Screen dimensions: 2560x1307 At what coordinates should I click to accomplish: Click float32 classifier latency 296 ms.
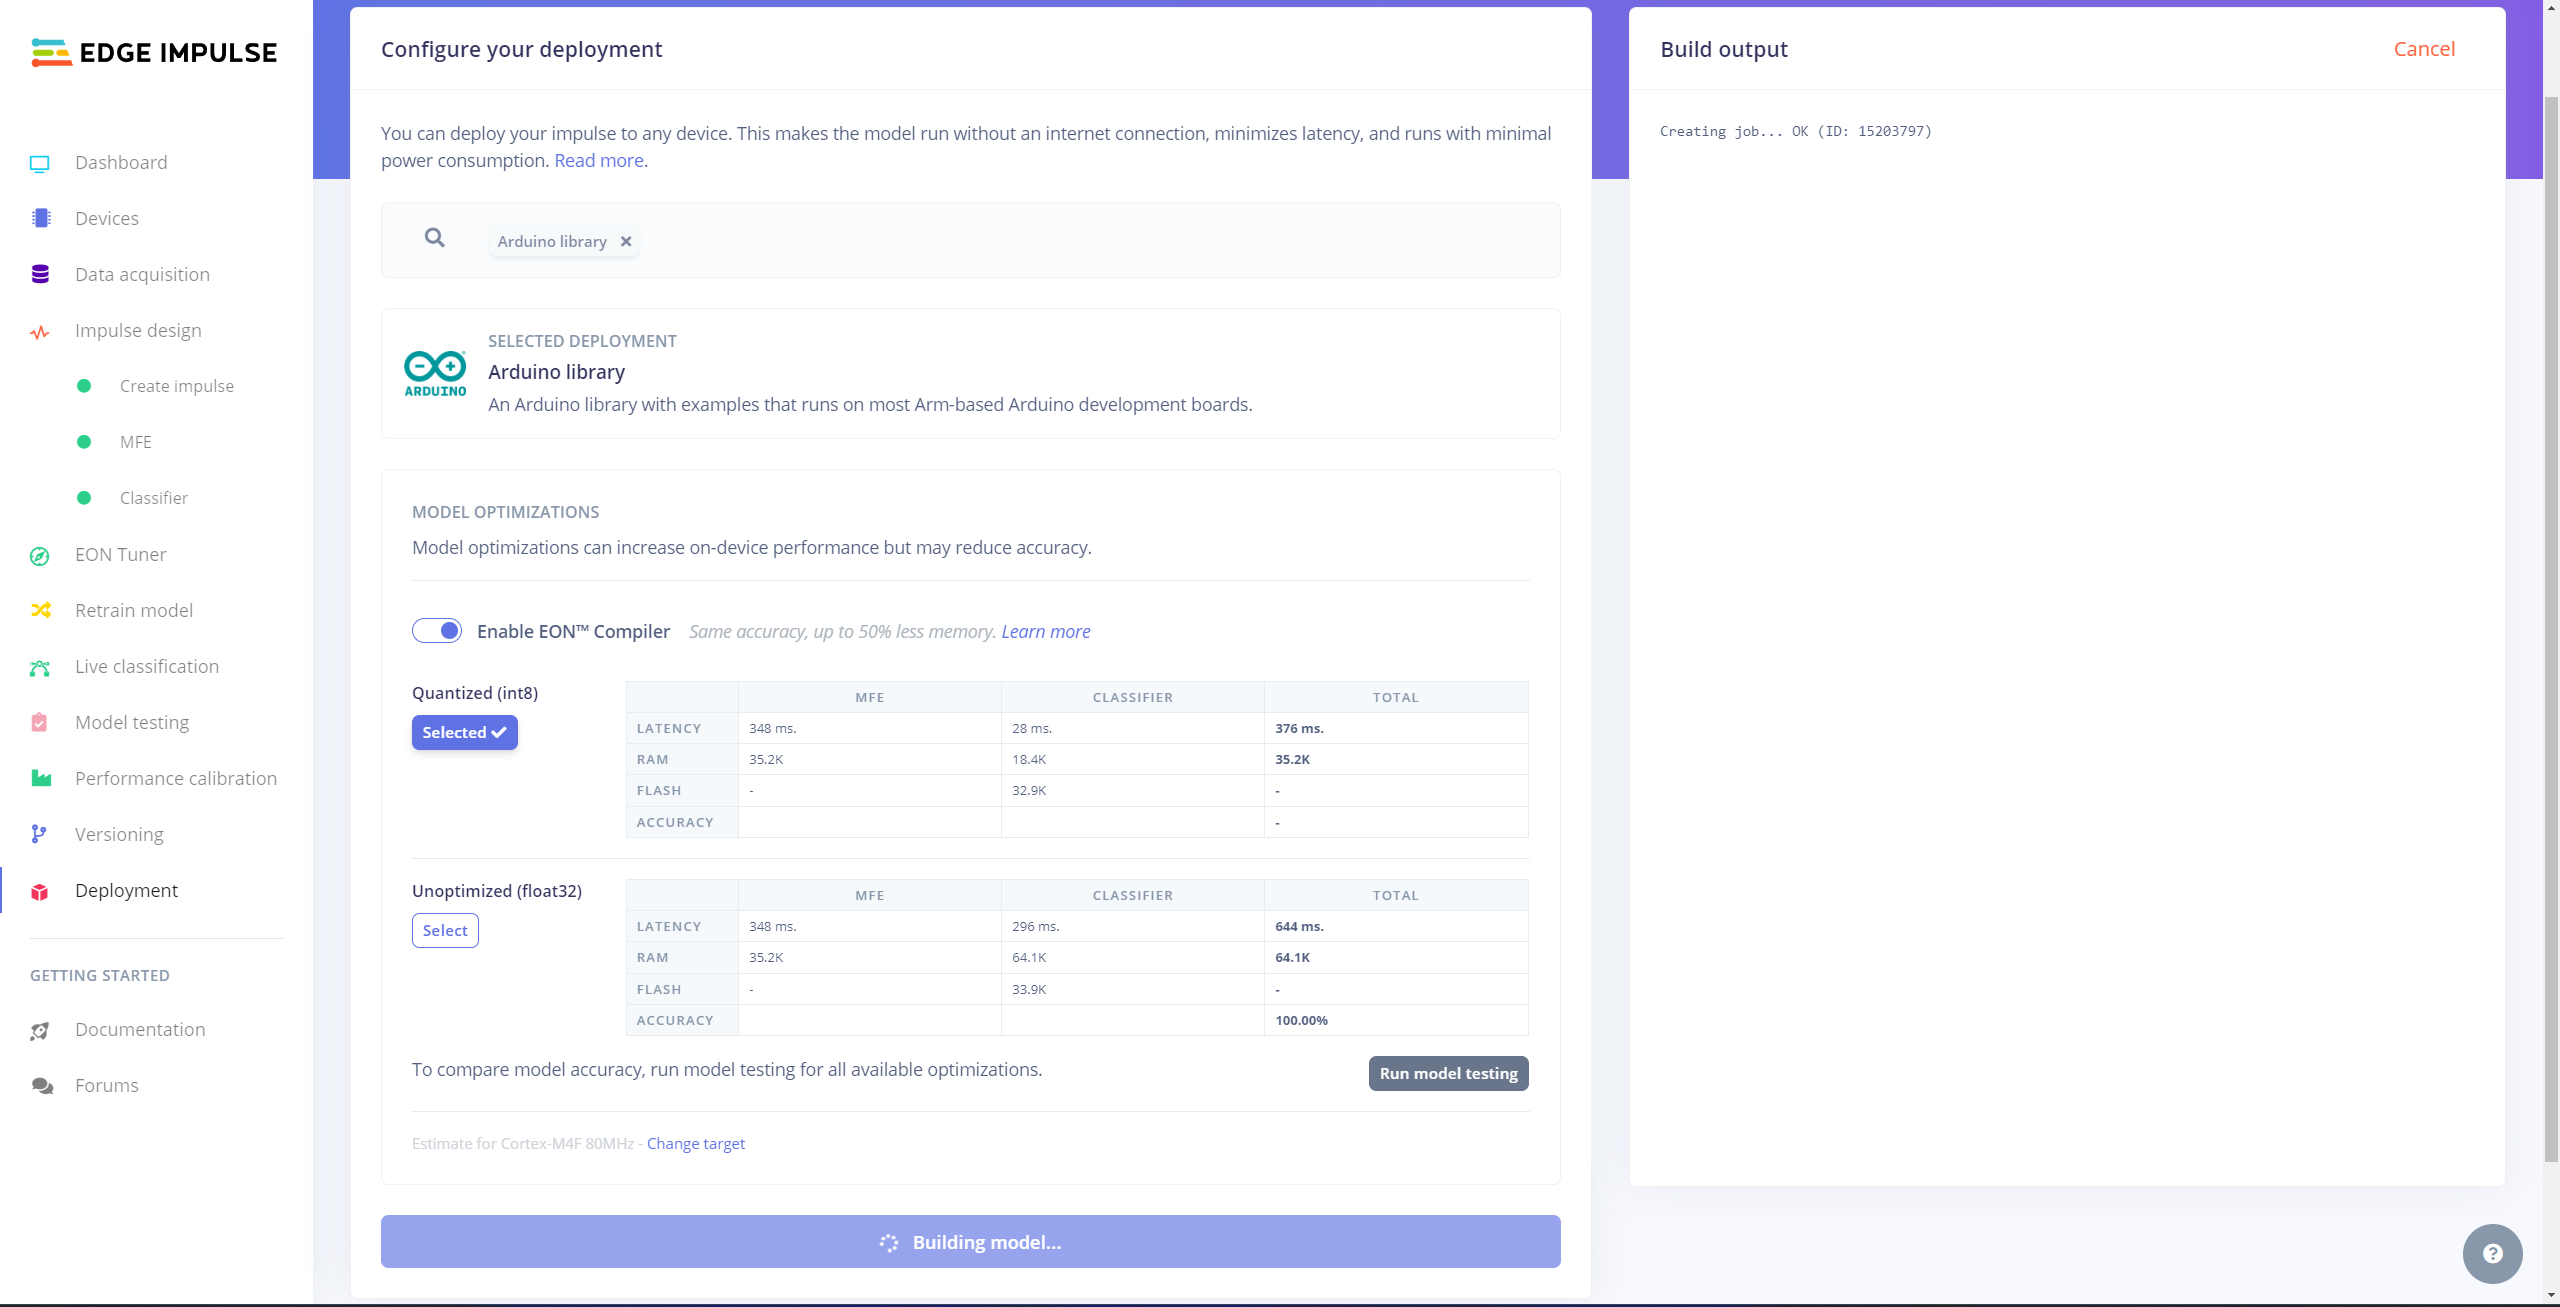click(1035, 926)
